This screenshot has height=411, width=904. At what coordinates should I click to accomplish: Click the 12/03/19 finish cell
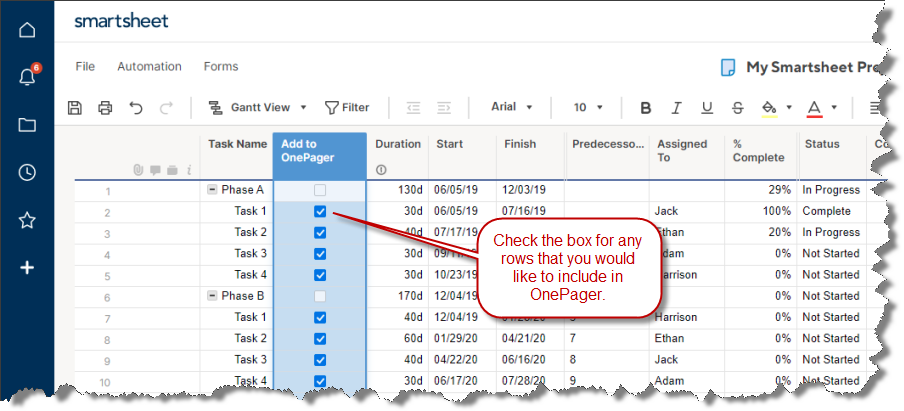click(x=530, y=190)
